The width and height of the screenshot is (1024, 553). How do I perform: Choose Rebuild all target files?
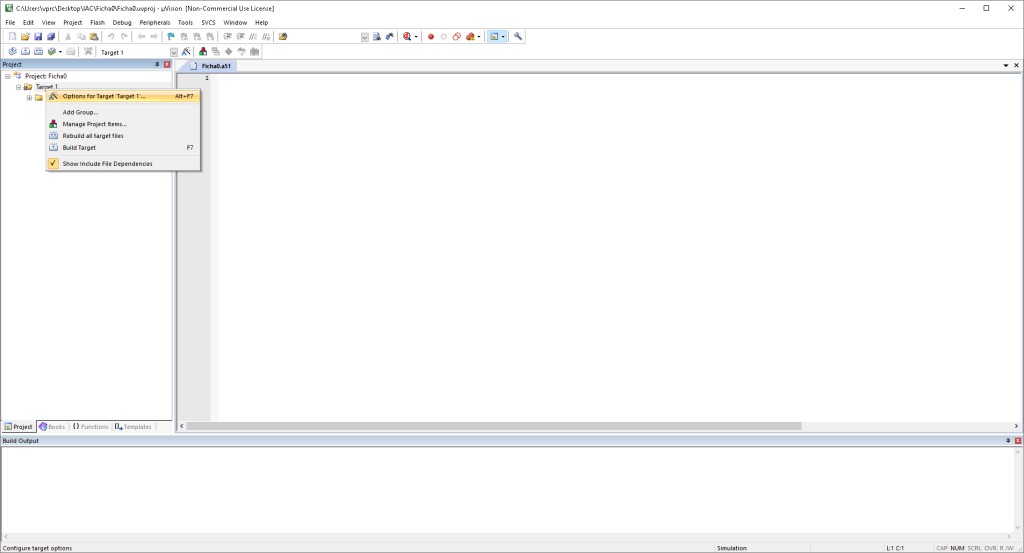(x=93, y=136)
